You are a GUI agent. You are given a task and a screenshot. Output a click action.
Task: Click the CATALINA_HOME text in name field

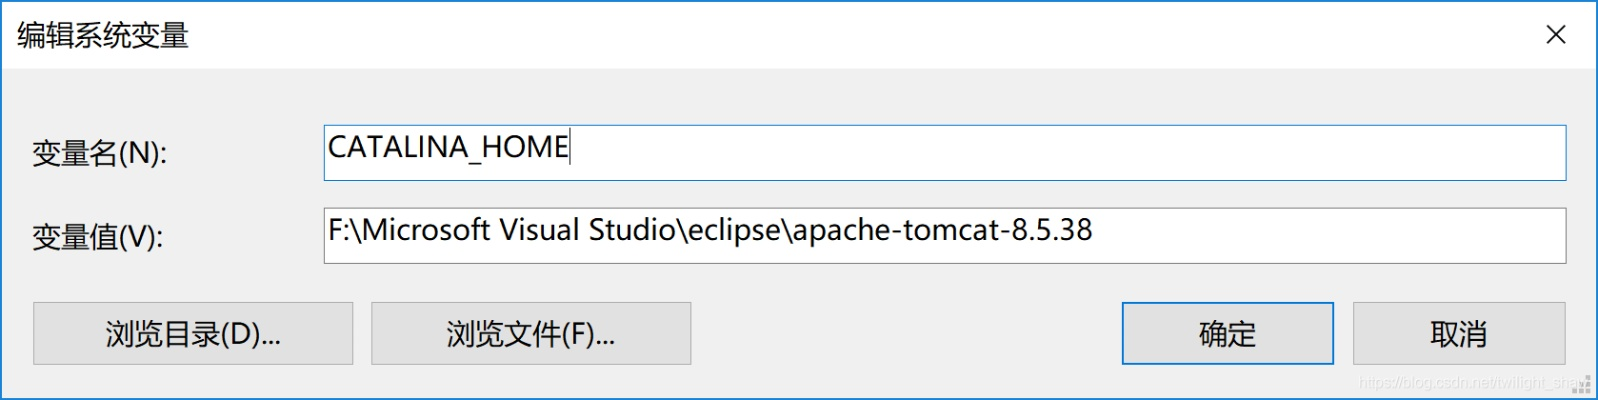pos(448,148)
